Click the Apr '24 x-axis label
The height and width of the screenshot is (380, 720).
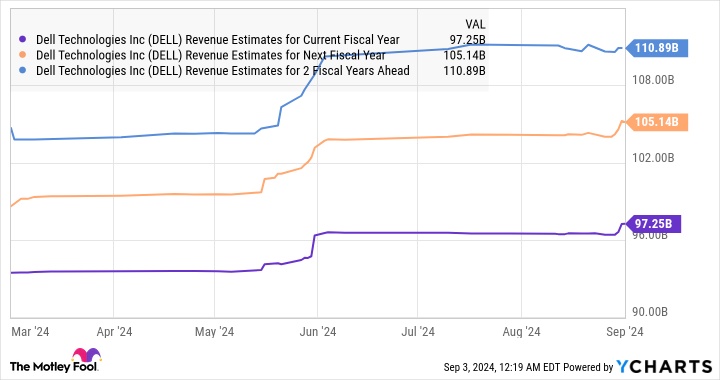[114, 332]
